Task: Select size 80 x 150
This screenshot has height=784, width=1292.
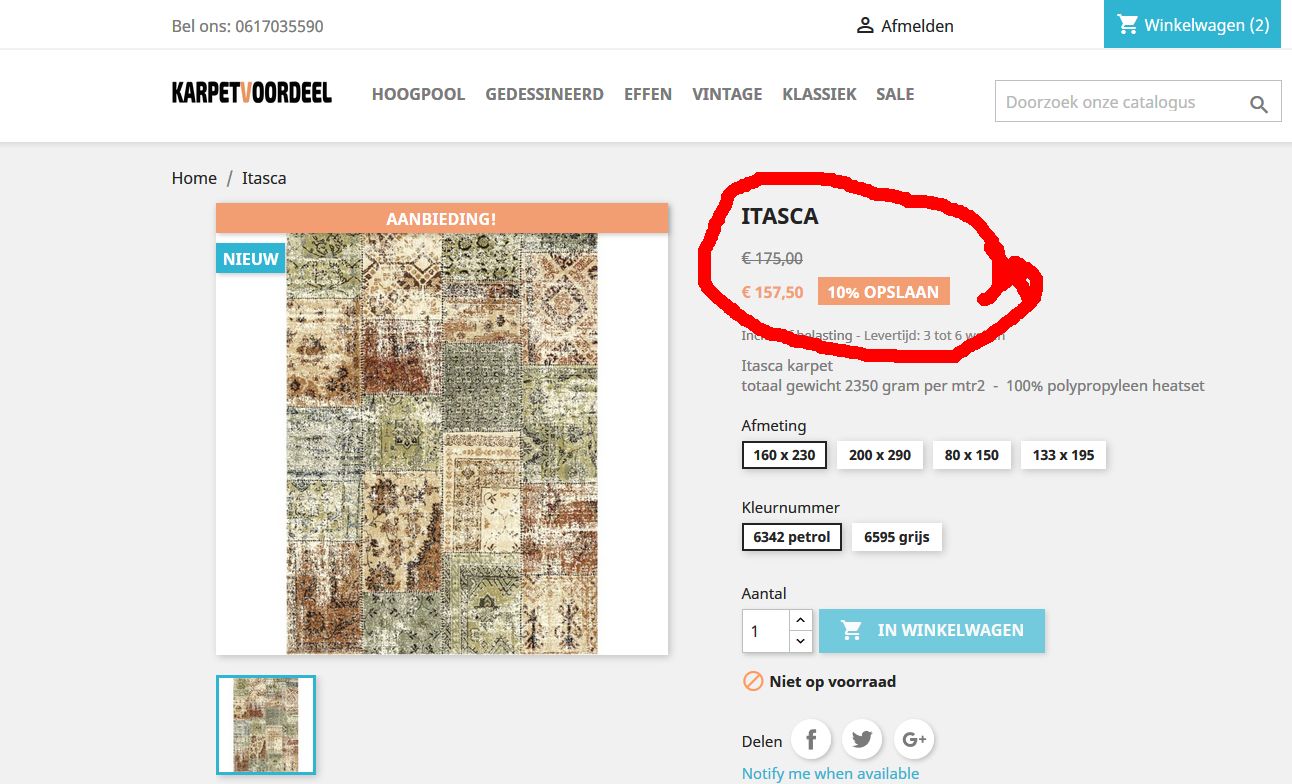Action: [x=972, y=455]
